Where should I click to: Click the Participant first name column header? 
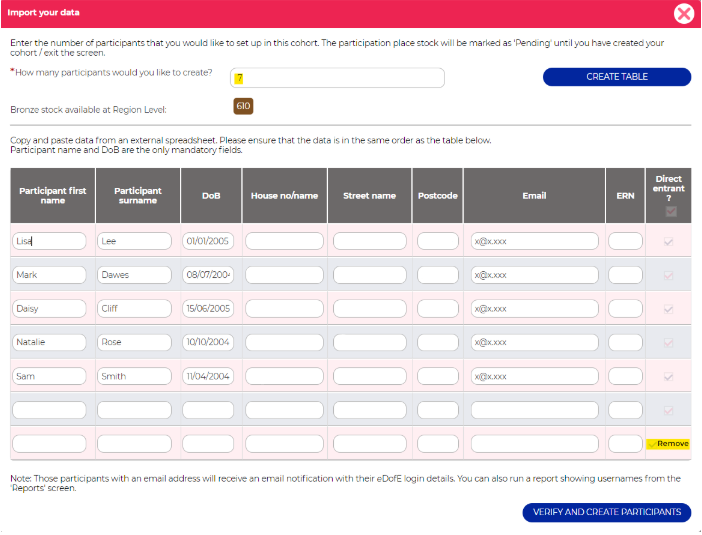(x=53, y=196)
